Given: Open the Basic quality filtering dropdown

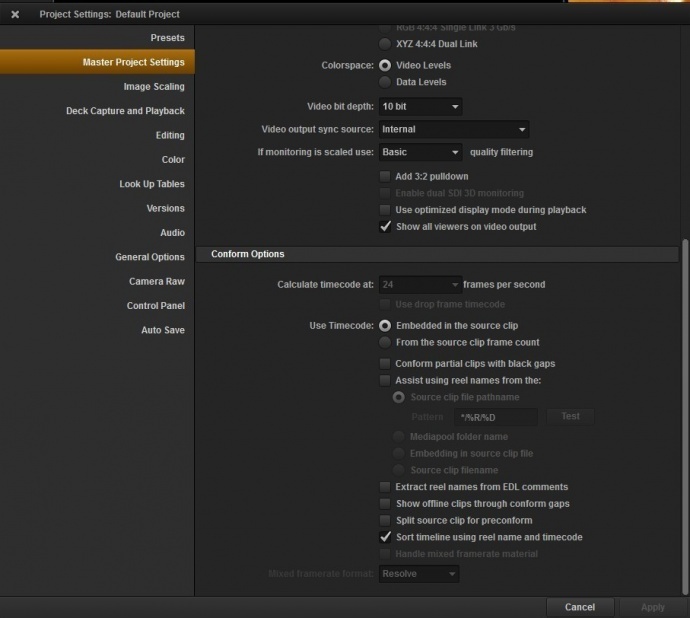Looking at the screenshot, I should click(420, 152).
